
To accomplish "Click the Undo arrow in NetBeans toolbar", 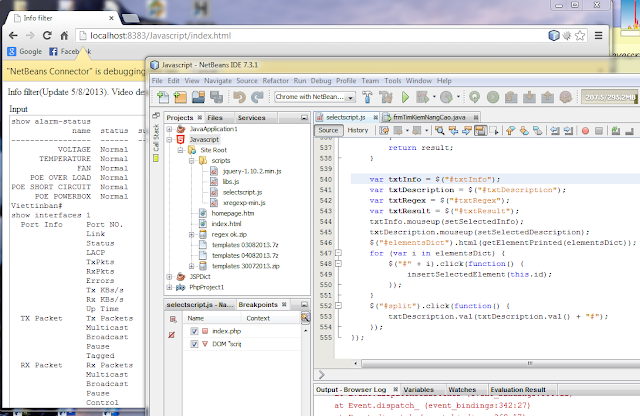I will pos(240,97).
